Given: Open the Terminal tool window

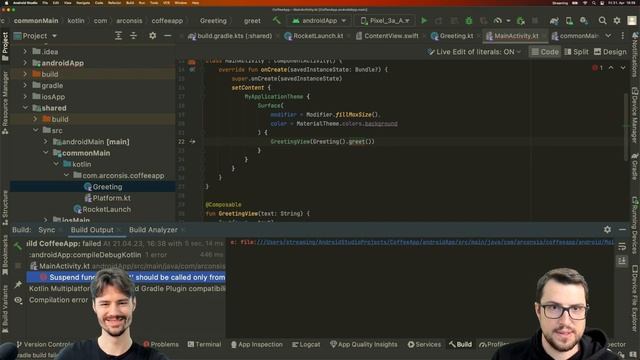Looking at the screenshot, I should click(x=204, y=344).
